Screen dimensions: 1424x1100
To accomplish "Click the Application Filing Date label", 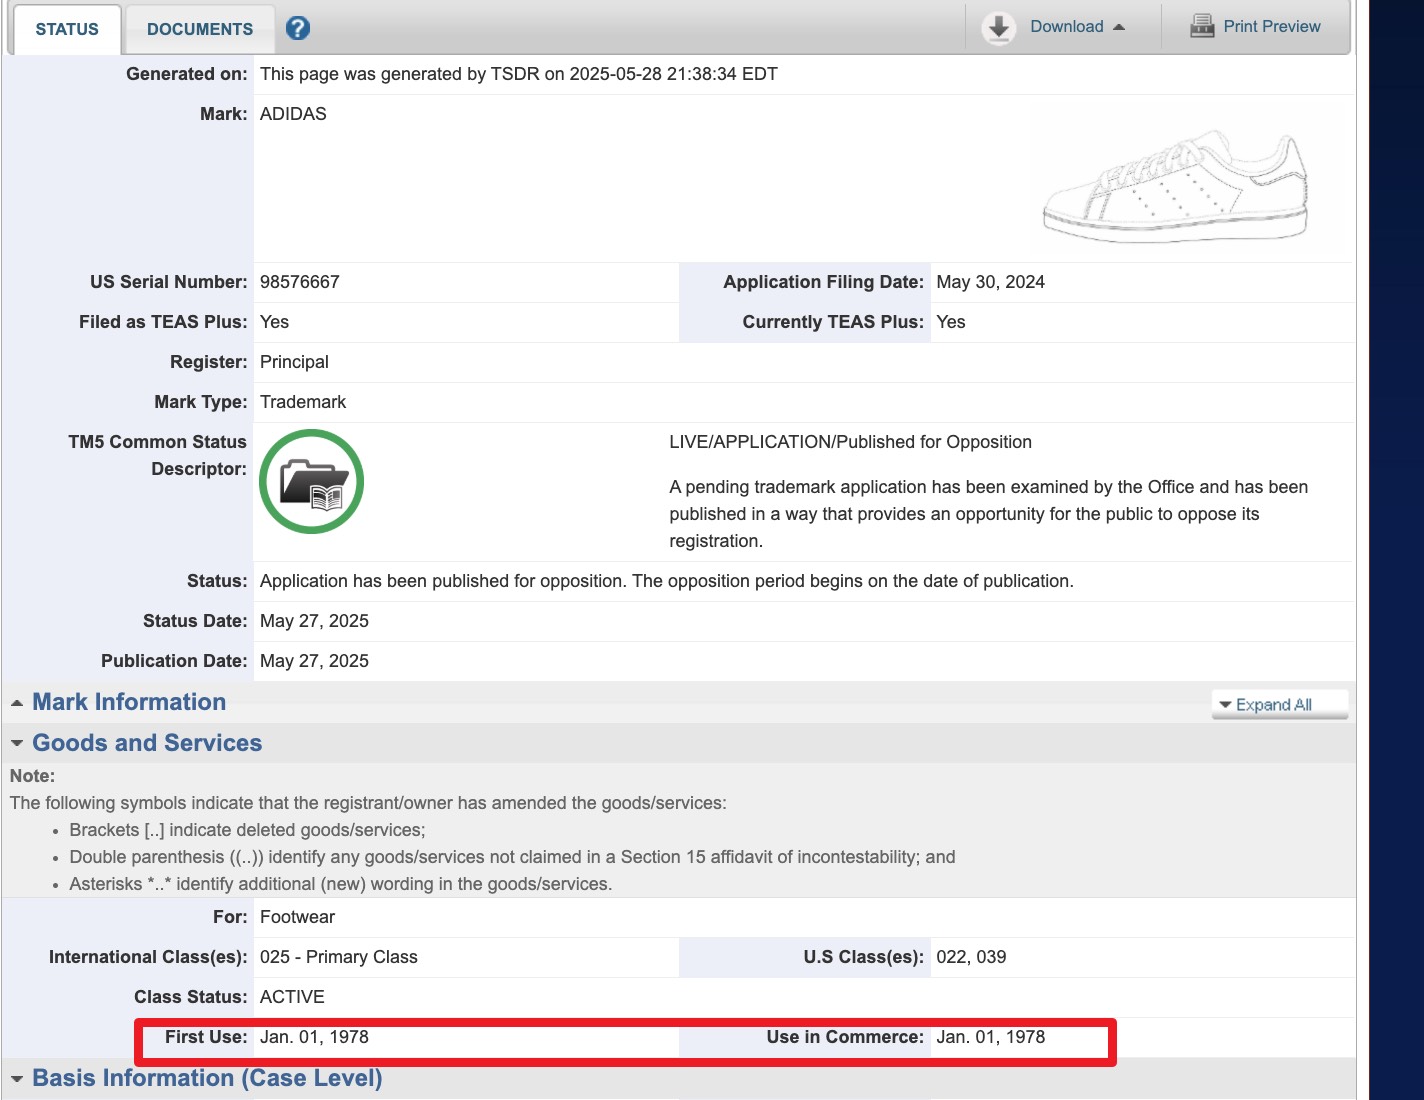I will coord(823,282).
